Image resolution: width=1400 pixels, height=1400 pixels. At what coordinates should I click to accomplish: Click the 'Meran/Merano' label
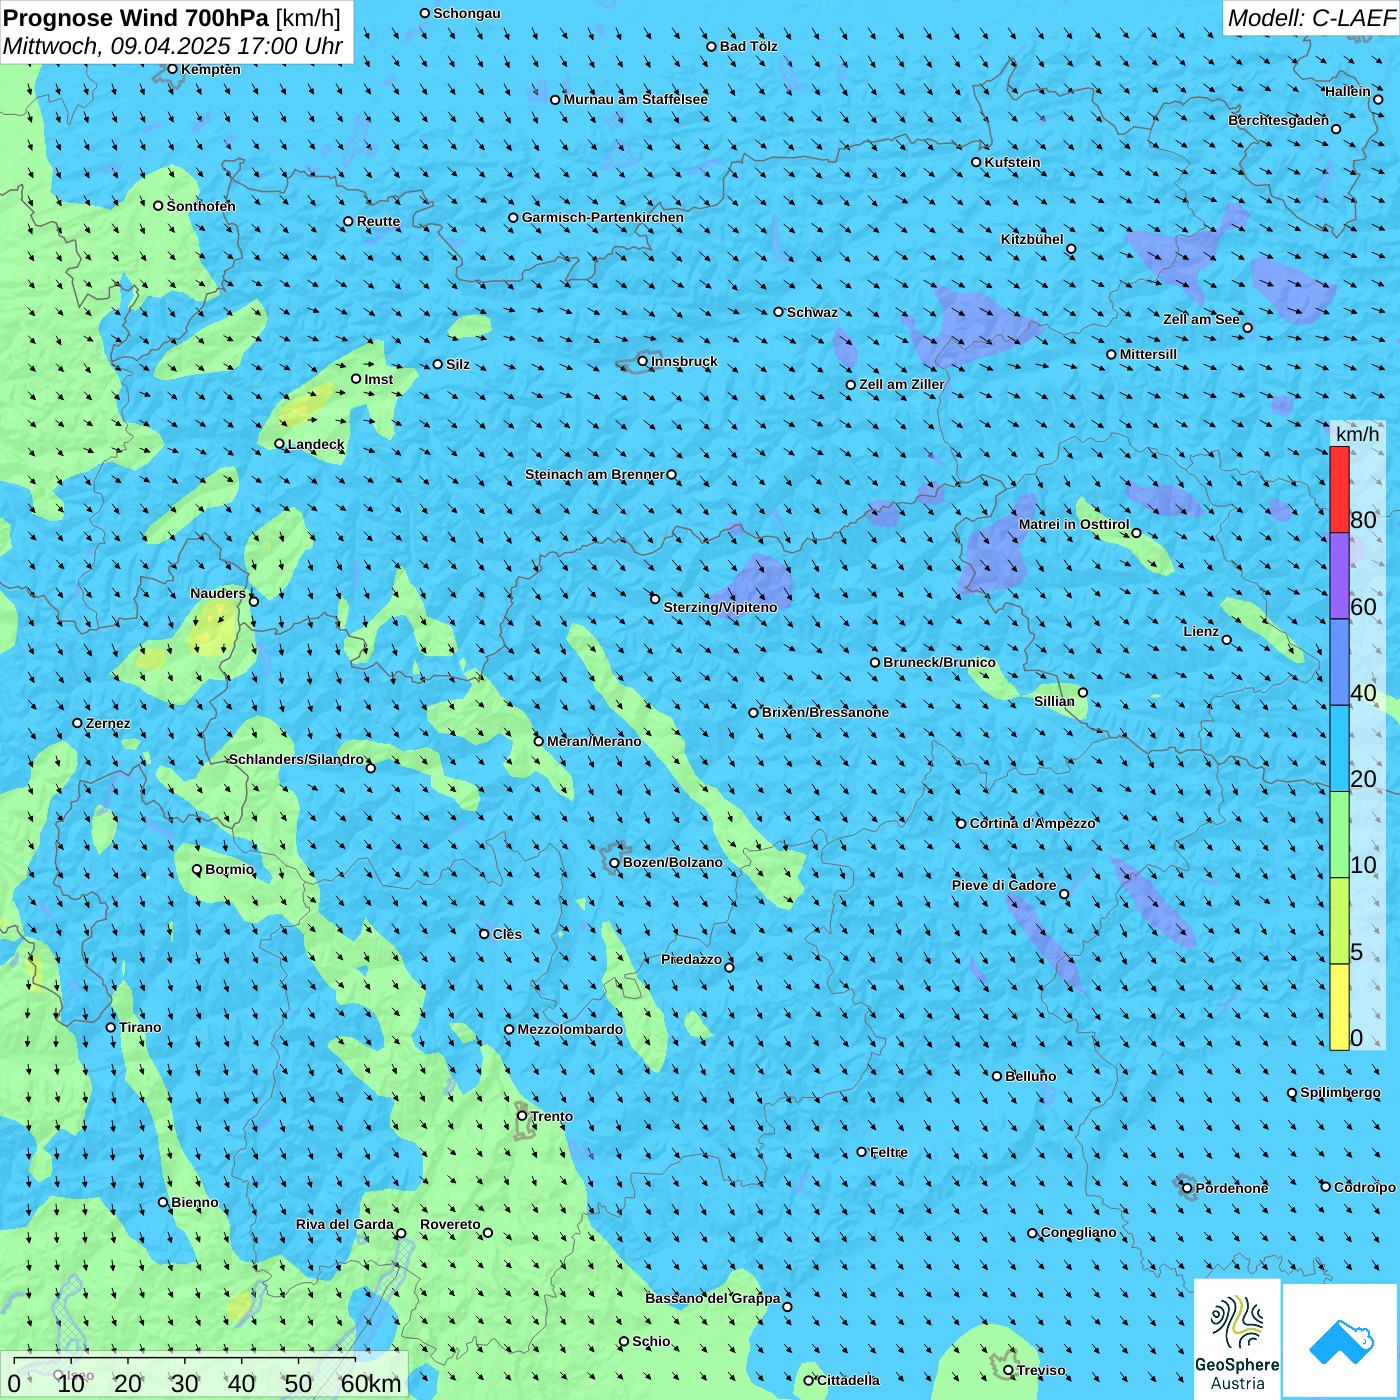[594, 741]
